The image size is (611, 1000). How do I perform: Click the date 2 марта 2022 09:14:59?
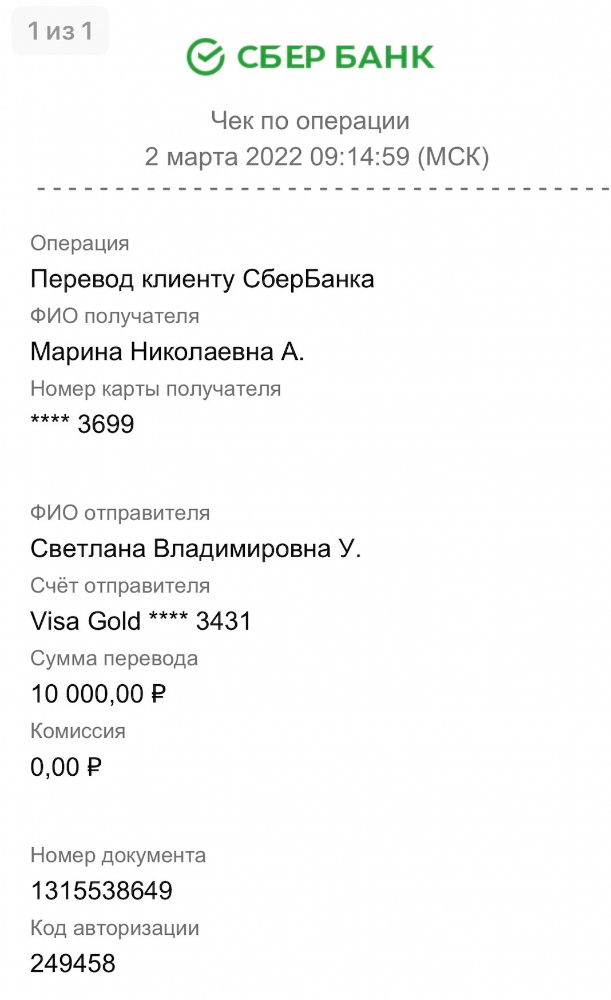pyautogui.click(x=316, y=157)
